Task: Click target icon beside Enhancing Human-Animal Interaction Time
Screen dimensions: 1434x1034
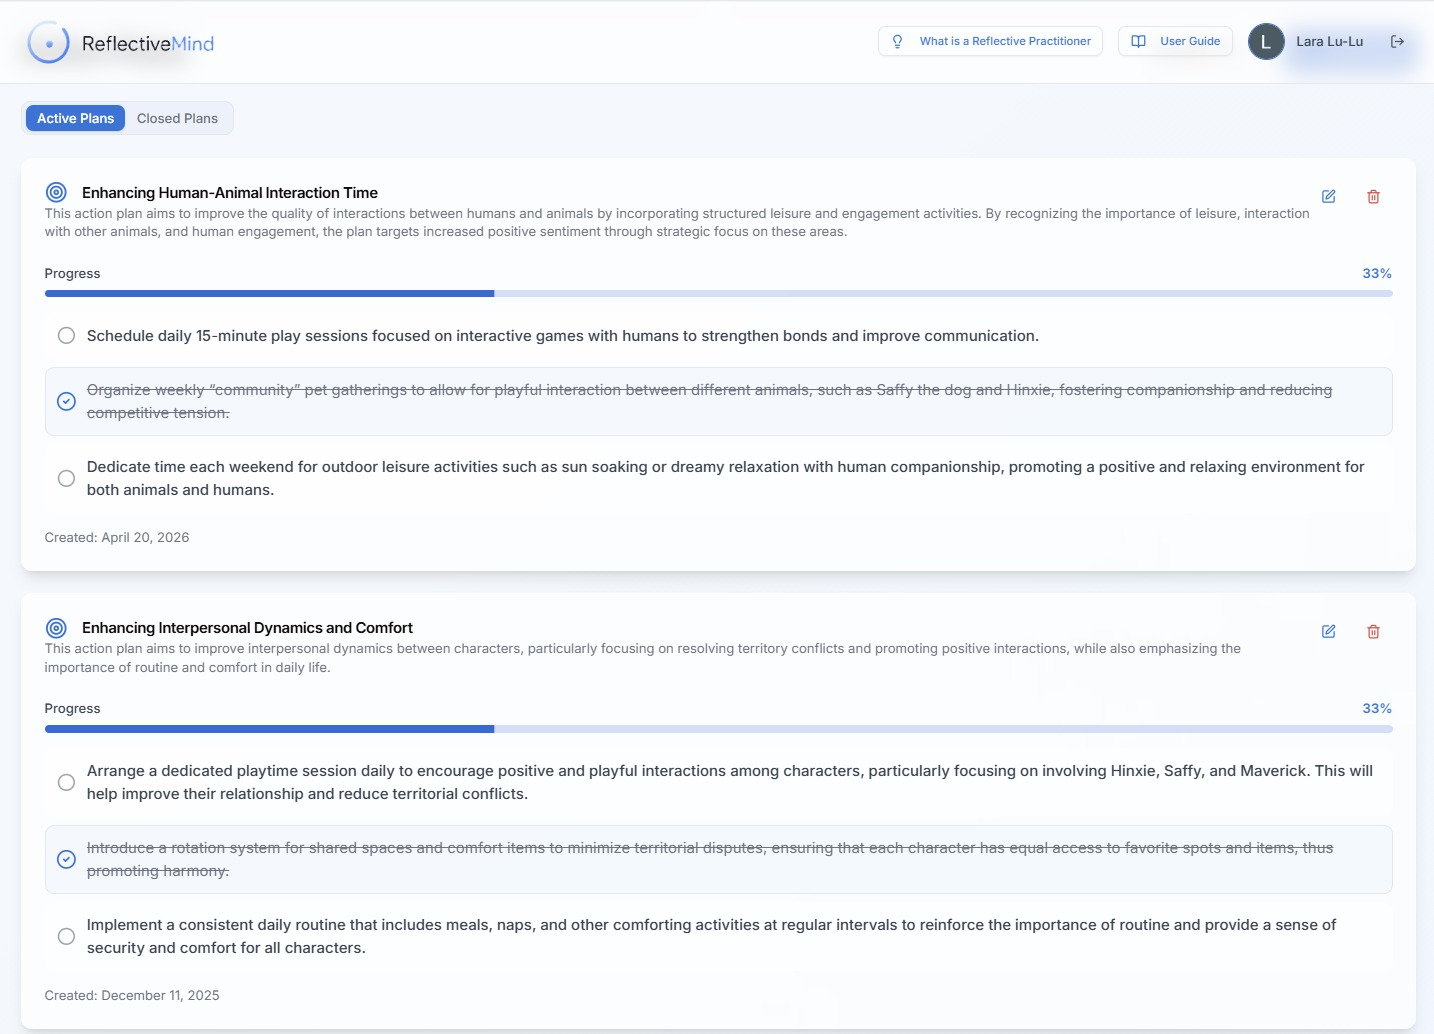Action: coord(57,192)
